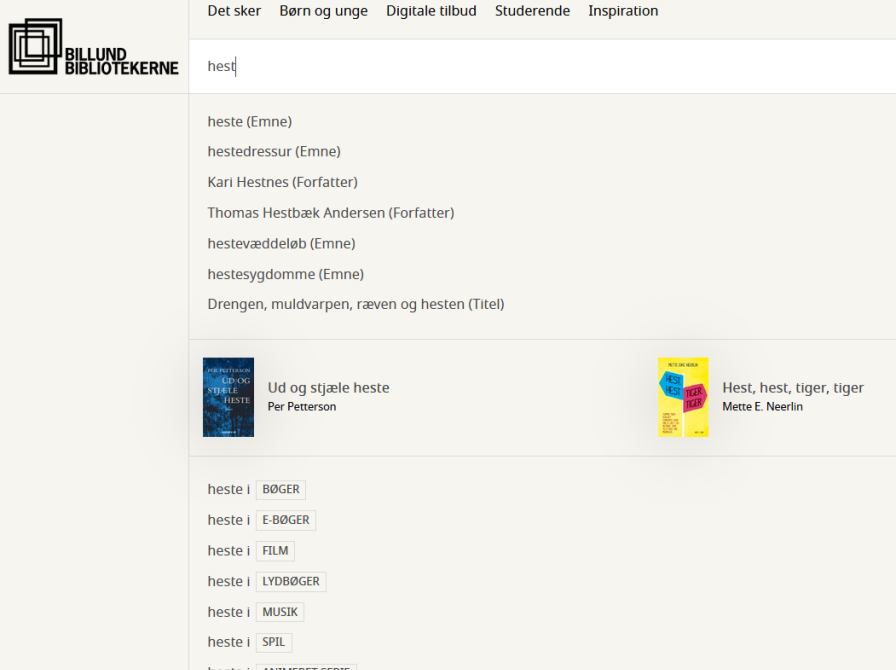Screen dimensions: 896x670
Task: Open the Studerende menu item
Action: pos(532,11)
